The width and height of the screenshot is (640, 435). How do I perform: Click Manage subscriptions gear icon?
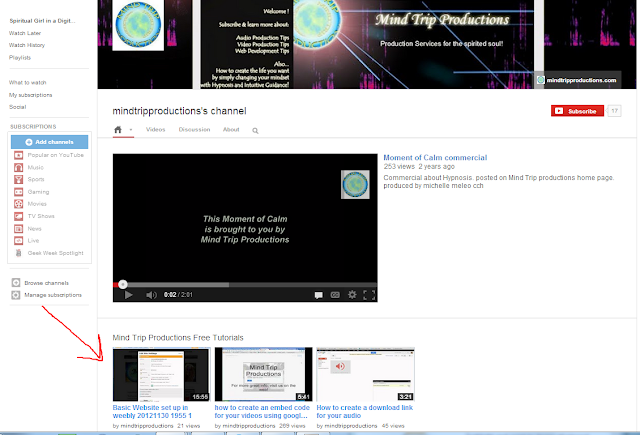coord(16,295)
